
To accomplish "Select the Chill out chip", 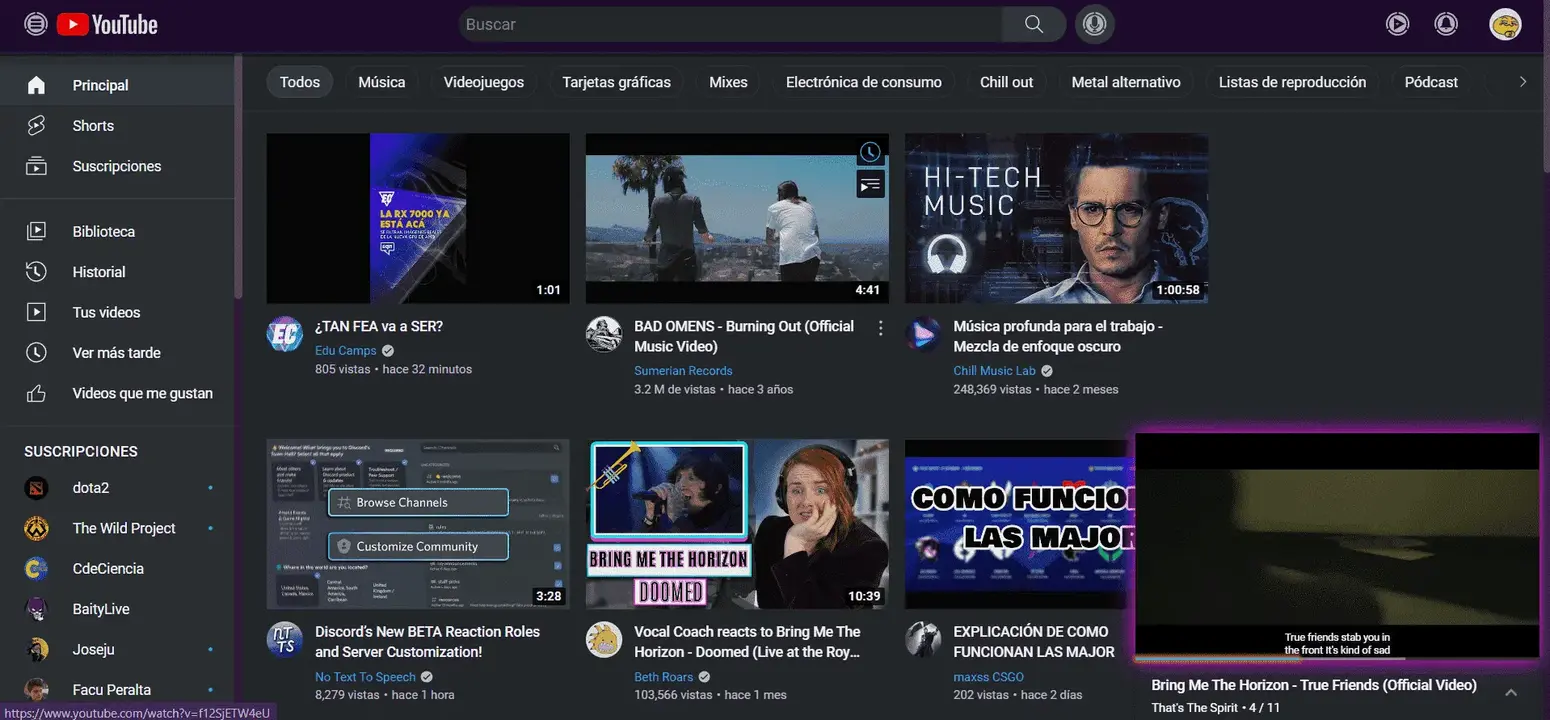I will coord(1007,82).
